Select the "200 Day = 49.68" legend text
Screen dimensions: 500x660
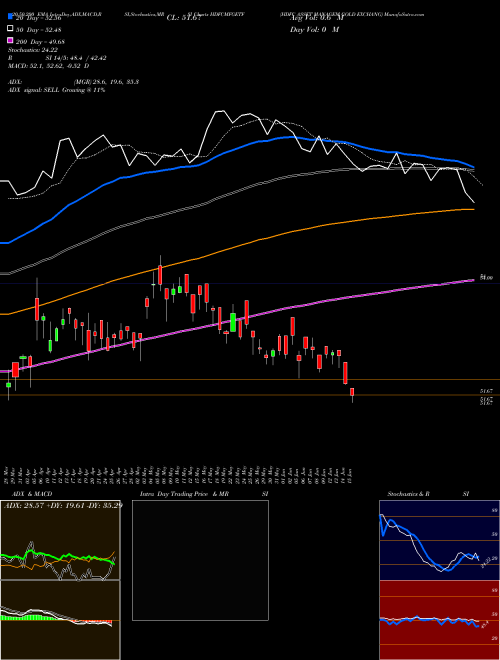tap(40, 41)
